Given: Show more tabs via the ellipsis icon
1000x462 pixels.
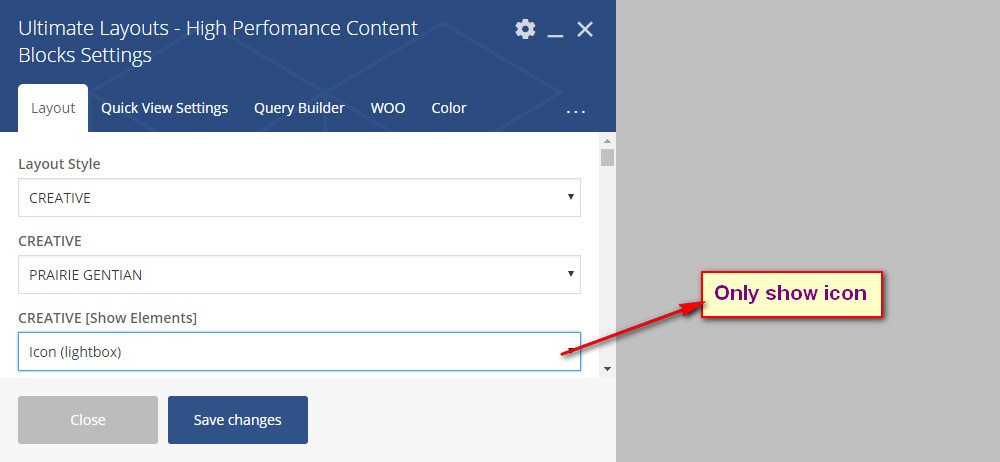Looking at the screenshot, I should point(576,111).
